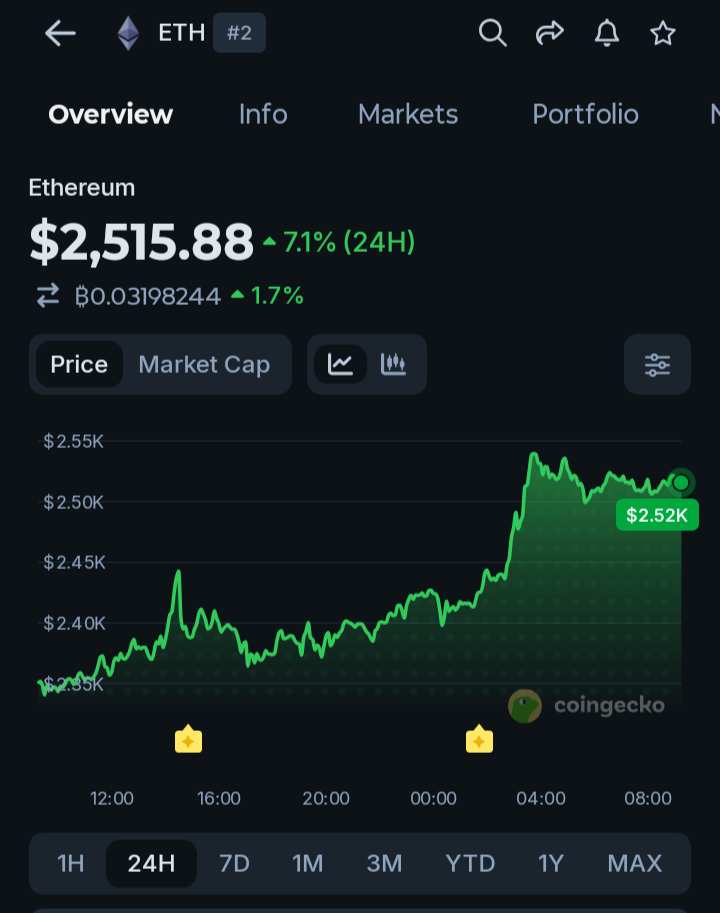Image resolution: width=720 pixels, height=913 pixels.
Task: Choose the 7D time range
Action: click(x=234, y=864)
